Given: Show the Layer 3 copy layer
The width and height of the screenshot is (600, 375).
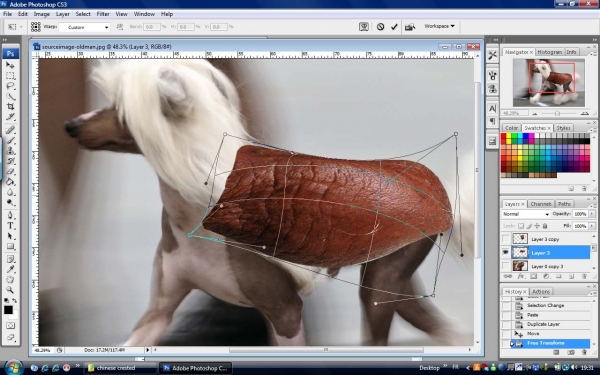Looking at the screenshot, I should coord(506,239).
